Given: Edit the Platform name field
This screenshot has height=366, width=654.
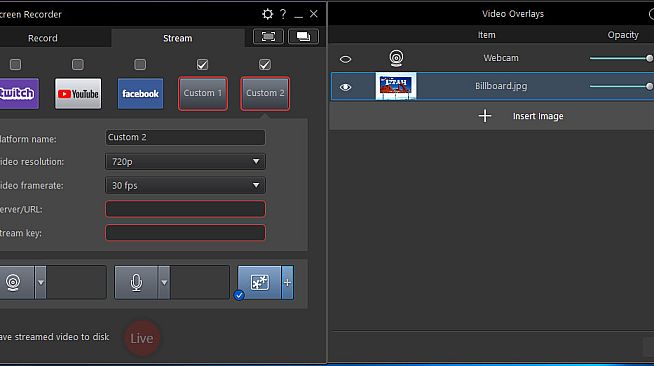Looking at the screenshot, I should coord(185,137).
